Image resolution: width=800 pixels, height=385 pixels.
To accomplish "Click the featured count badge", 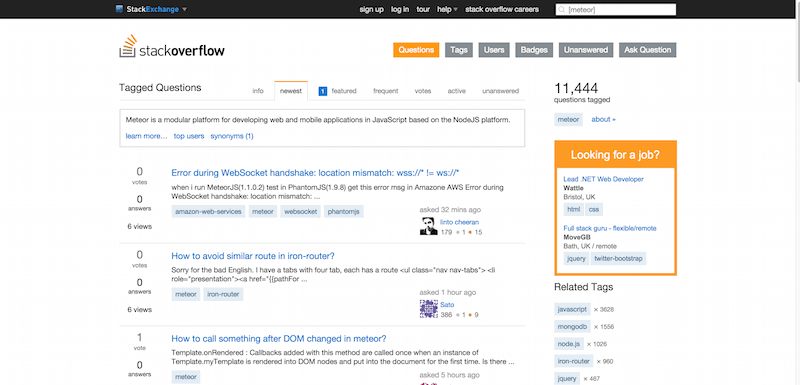I will click(322, 91).
